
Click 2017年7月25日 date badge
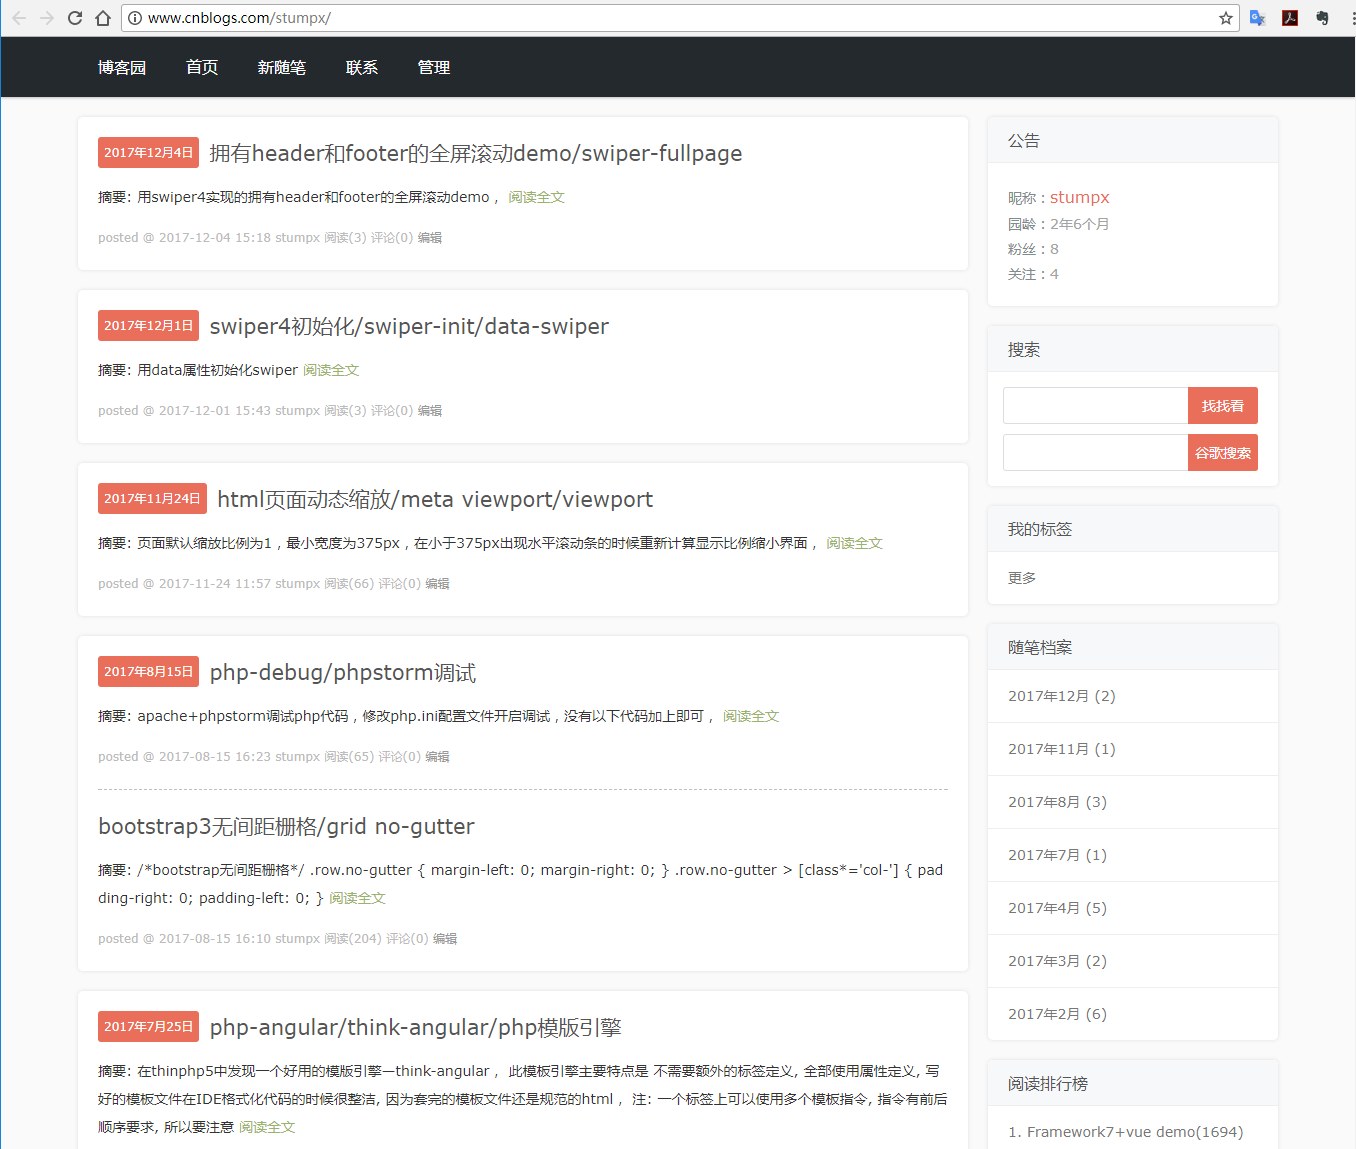point(148,1026)
